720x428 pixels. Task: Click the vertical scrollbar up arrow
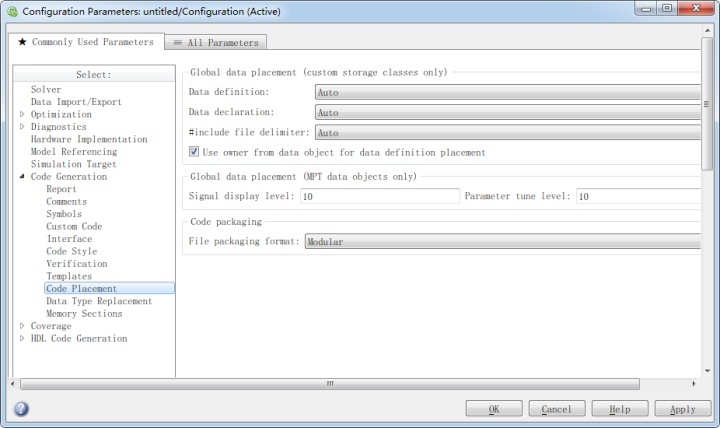[707, 30]
